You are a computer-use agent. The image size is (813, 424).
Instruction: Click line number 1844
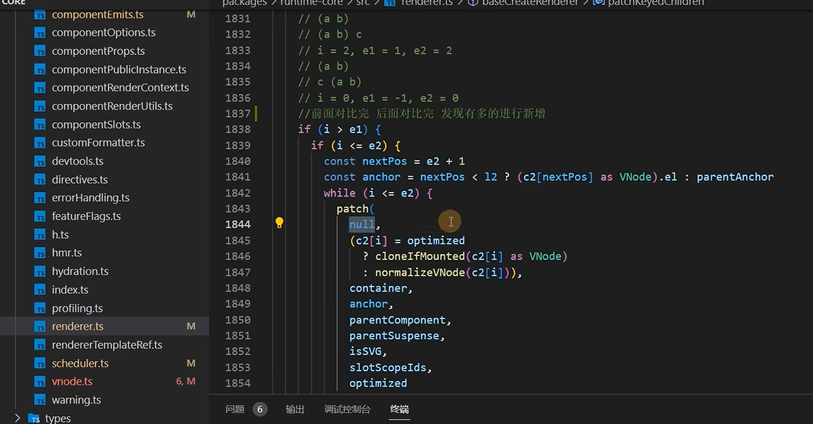(x=238, y=224)
